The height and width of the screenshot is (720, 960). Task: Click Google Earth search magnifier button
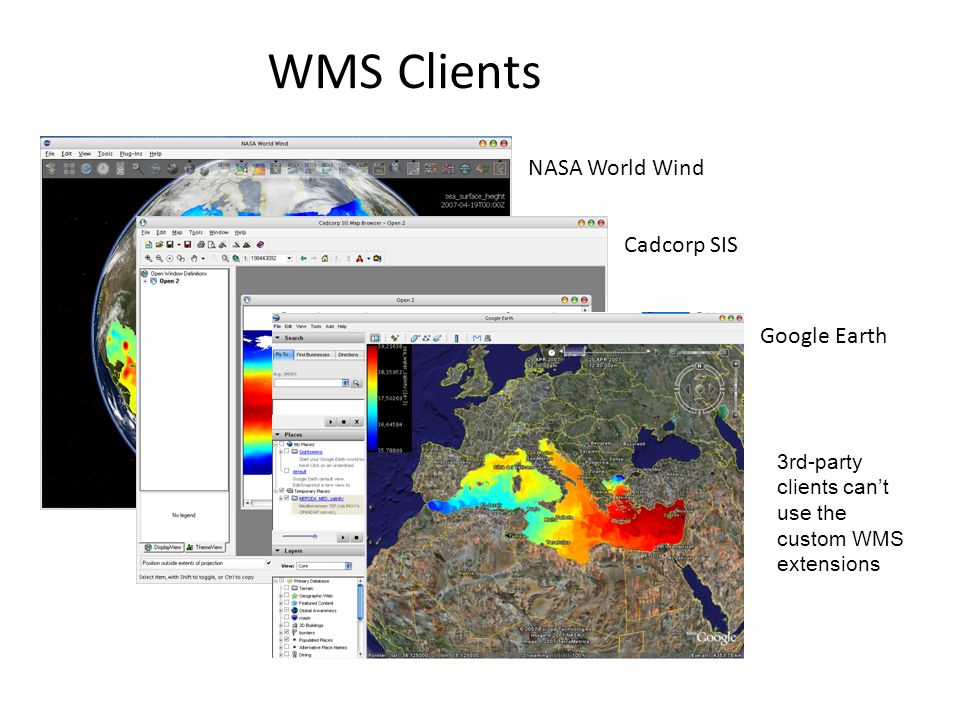[x=356, y=383]
